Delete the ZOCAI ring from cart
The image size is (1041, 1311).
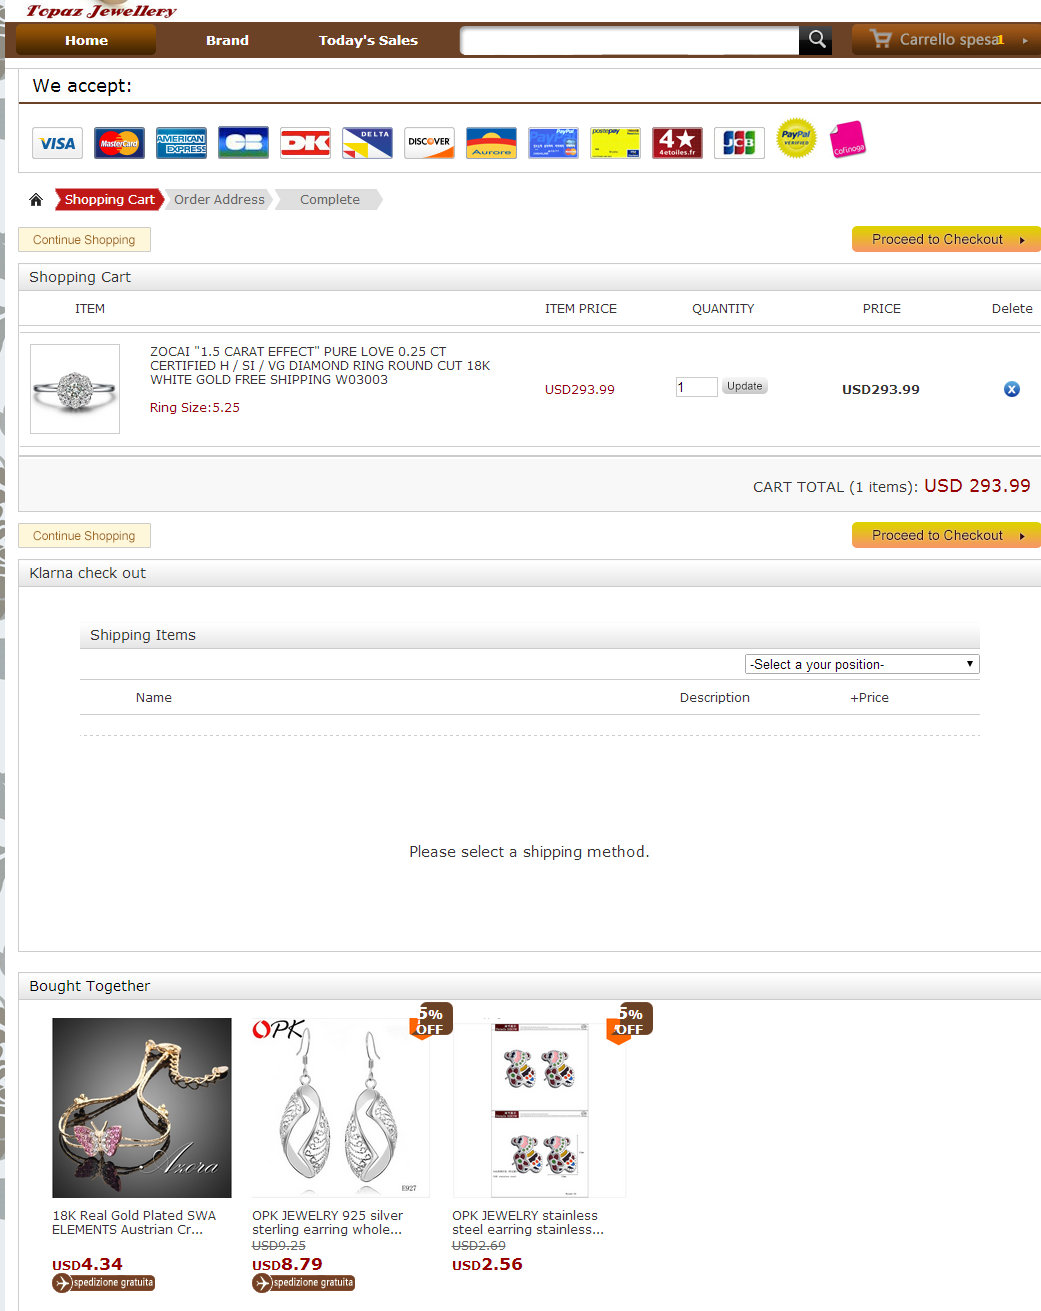click(x=1012, y=389)
